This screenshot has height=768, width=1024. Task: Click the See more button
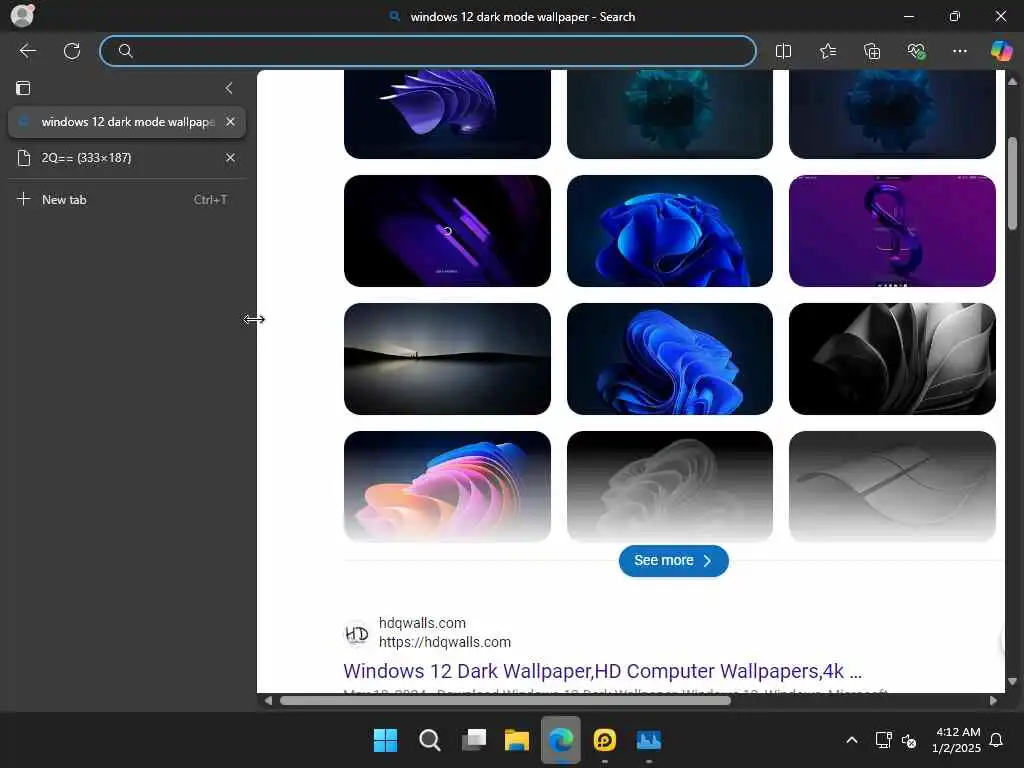[673, 561]
